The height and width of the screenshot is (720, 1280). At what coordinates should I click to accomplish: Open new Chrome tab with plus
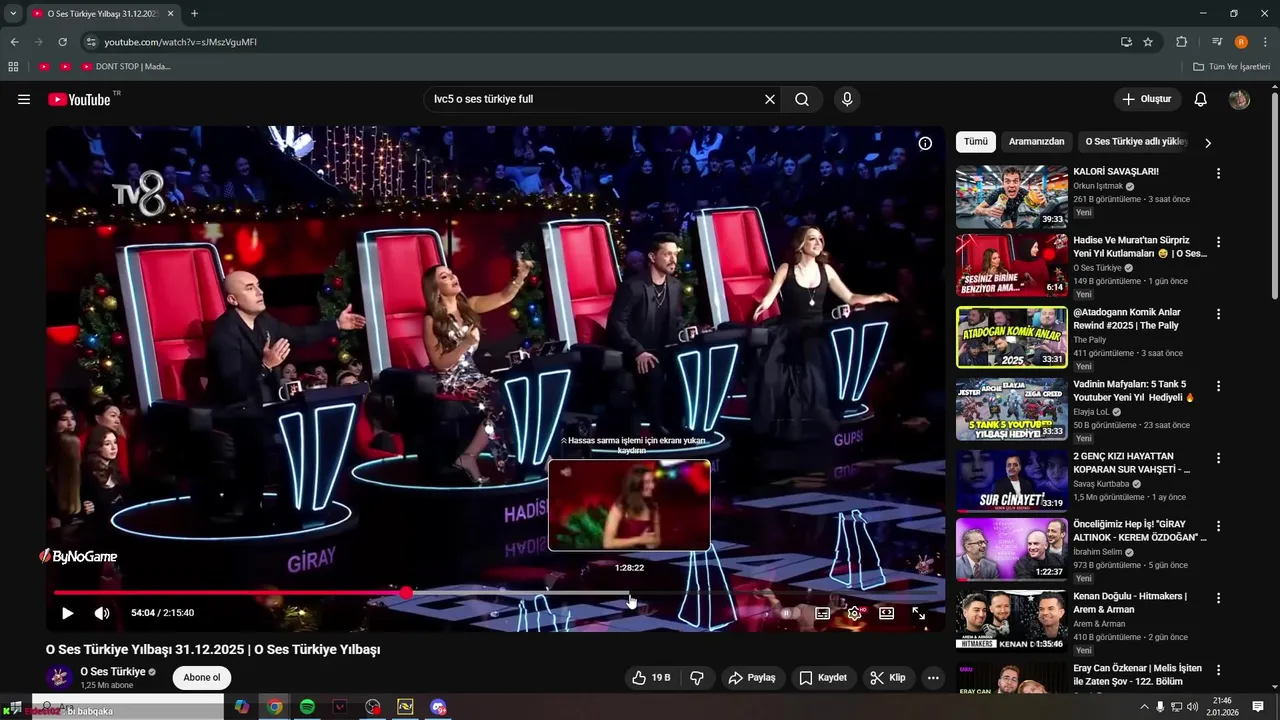[194, 13]
